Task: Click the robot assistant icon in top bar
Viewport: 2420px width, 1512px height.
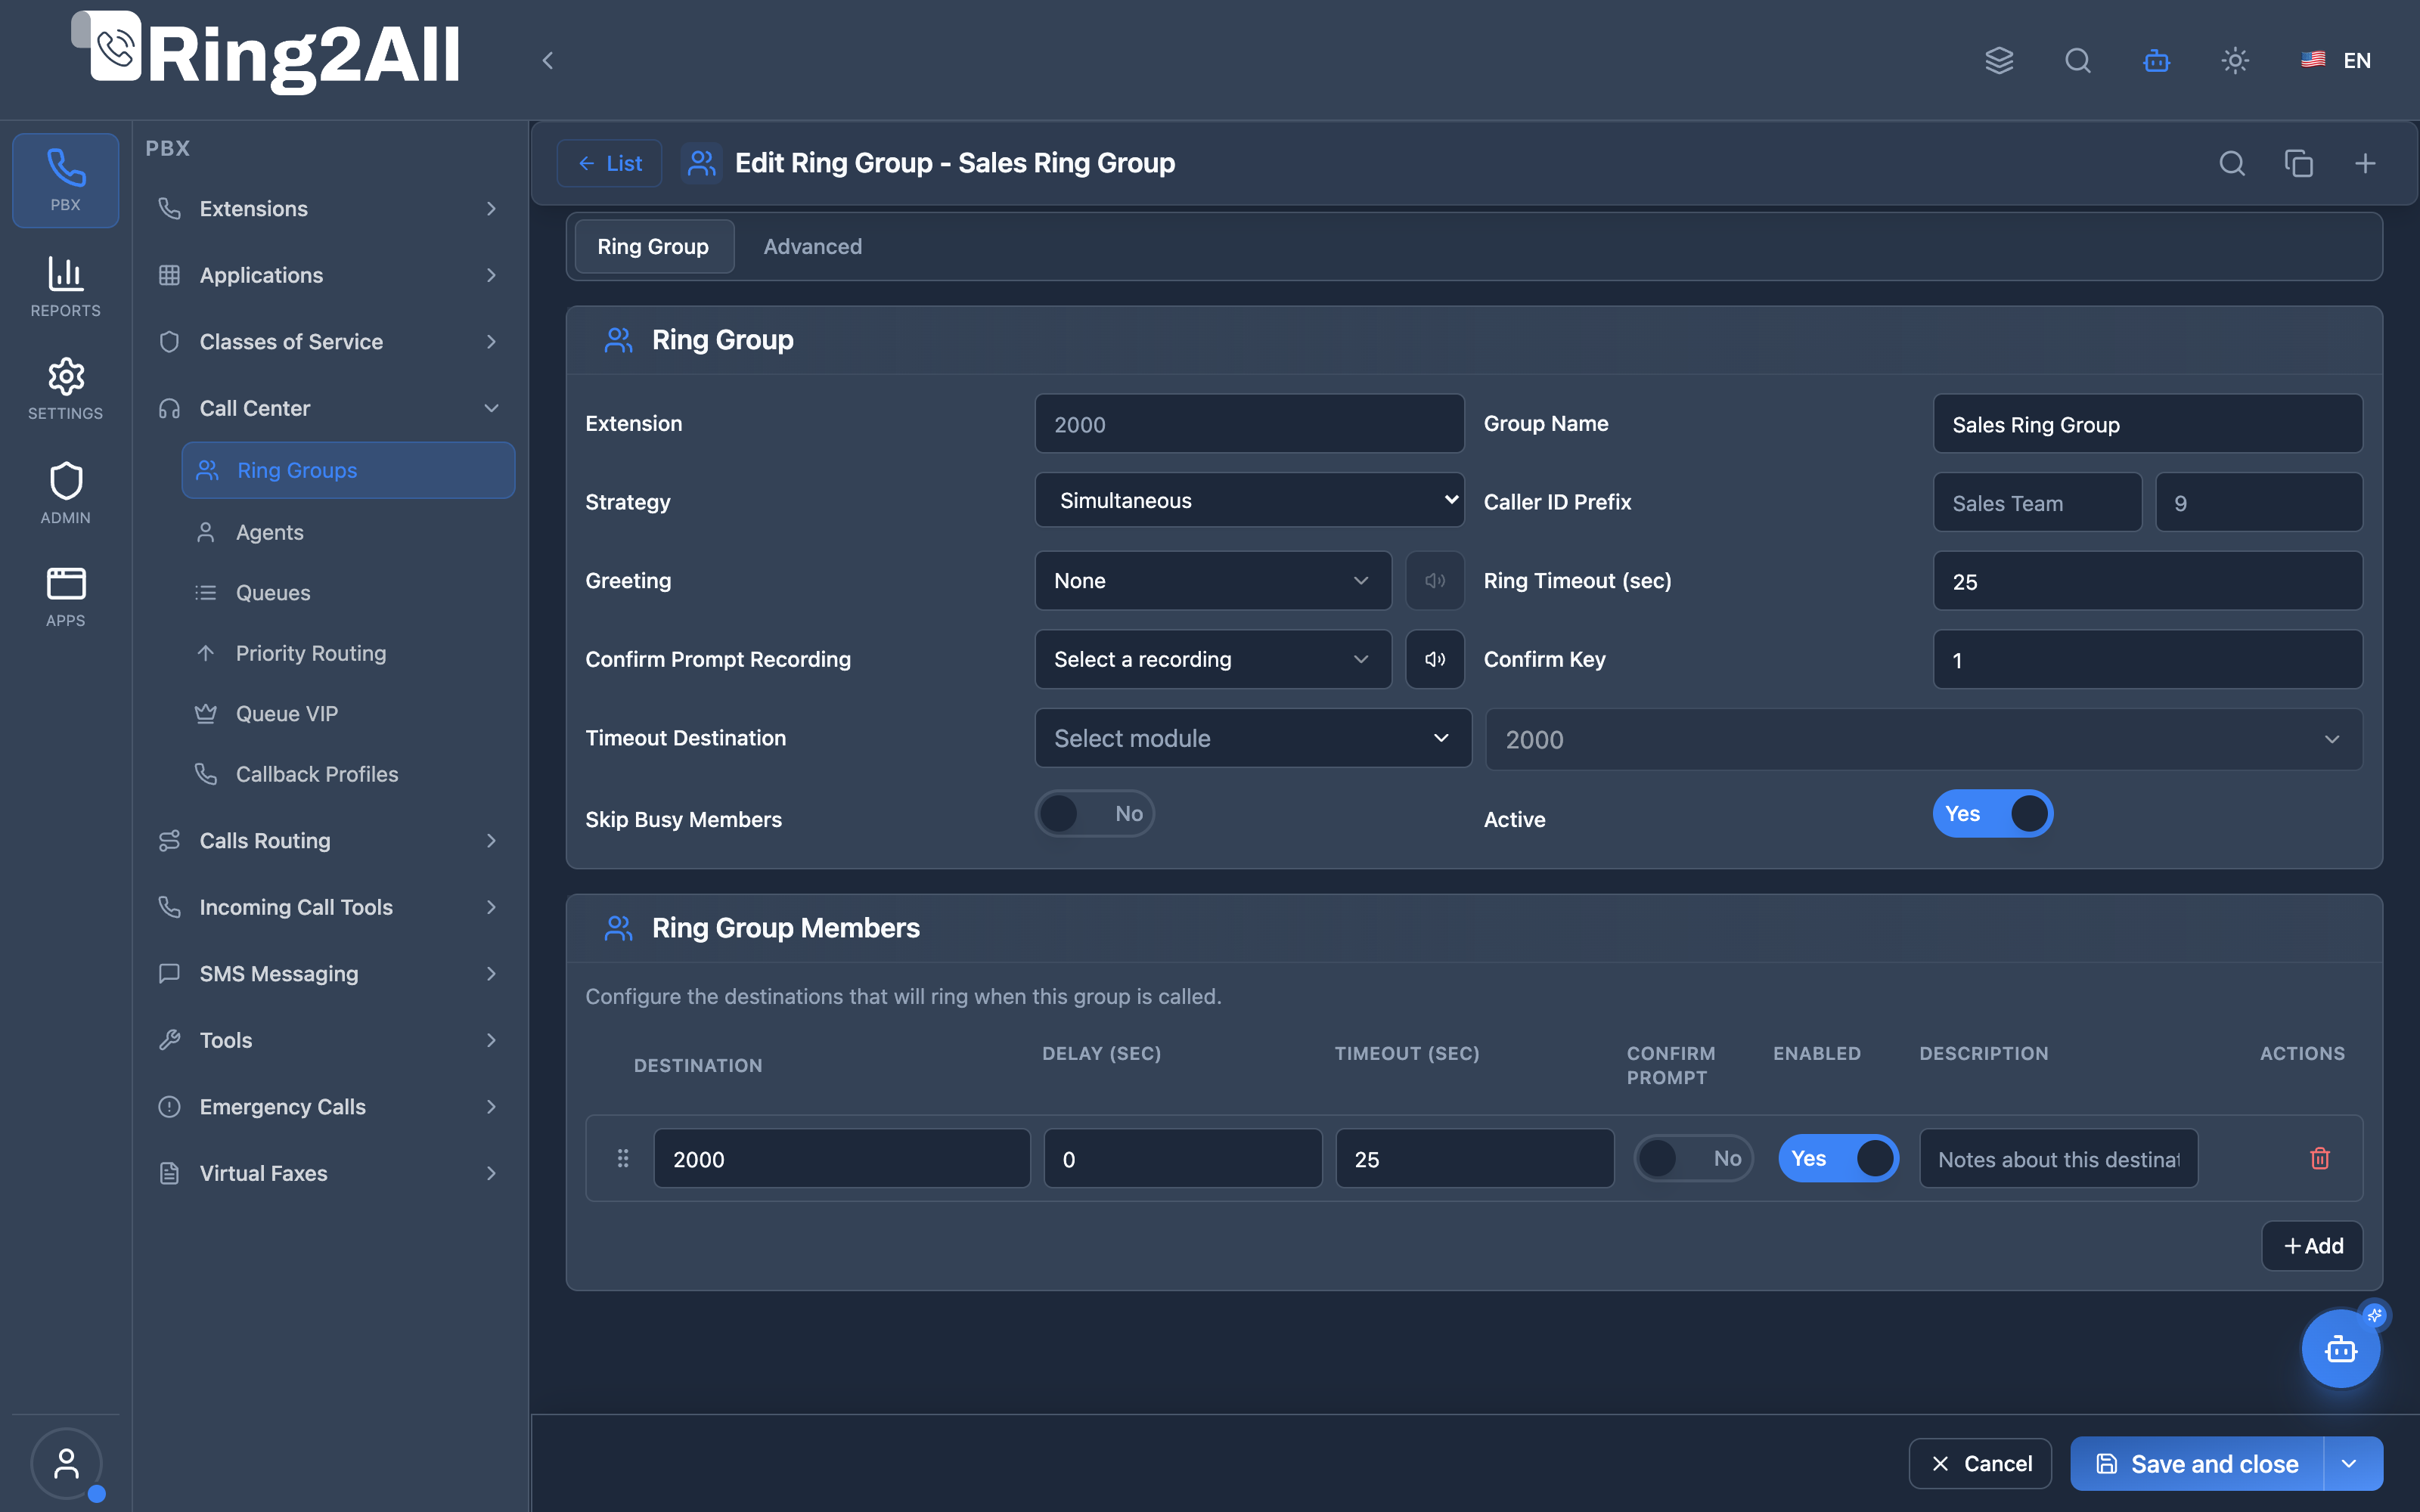Action: tap(2157, 60)
